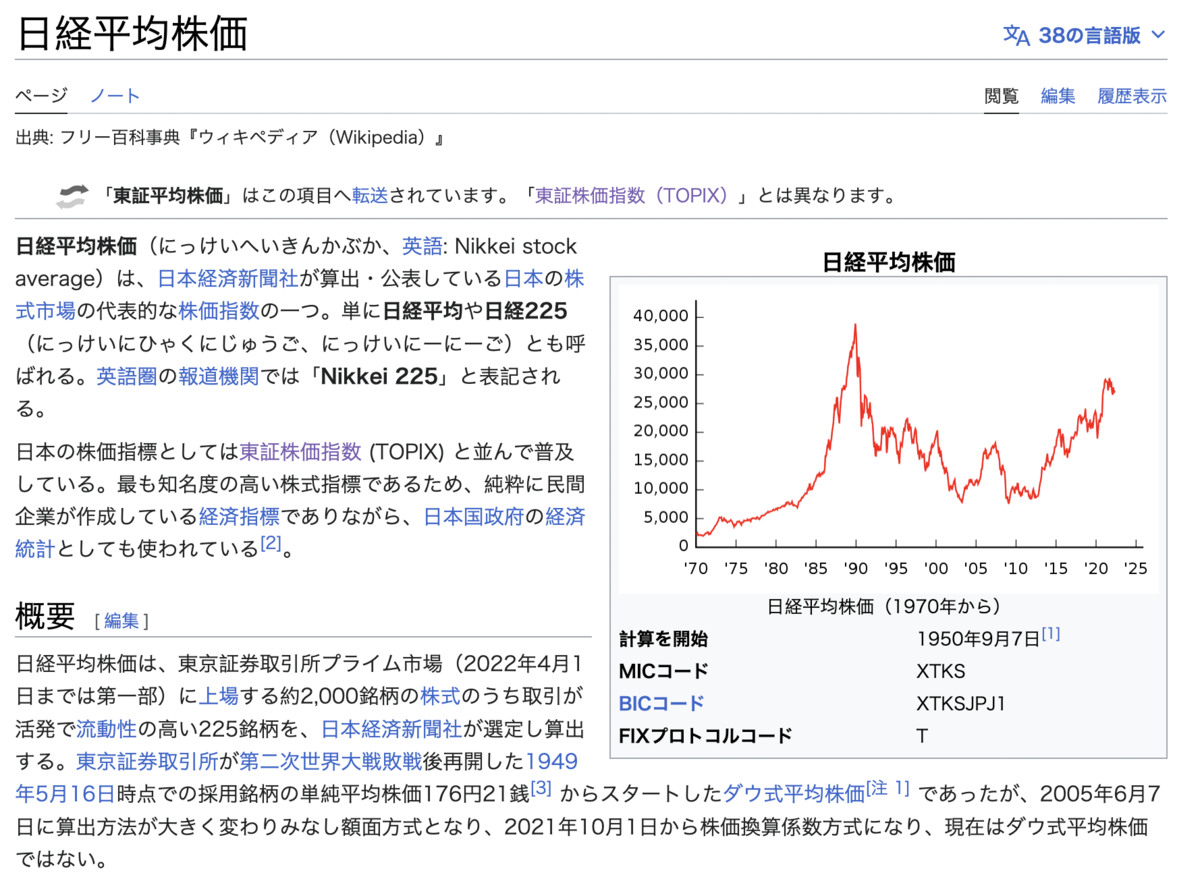Switch to the ノート tab
Image resolution: width=1200 pixels, height=877 pixels.
pyautogui.click(x=115, y=95)
